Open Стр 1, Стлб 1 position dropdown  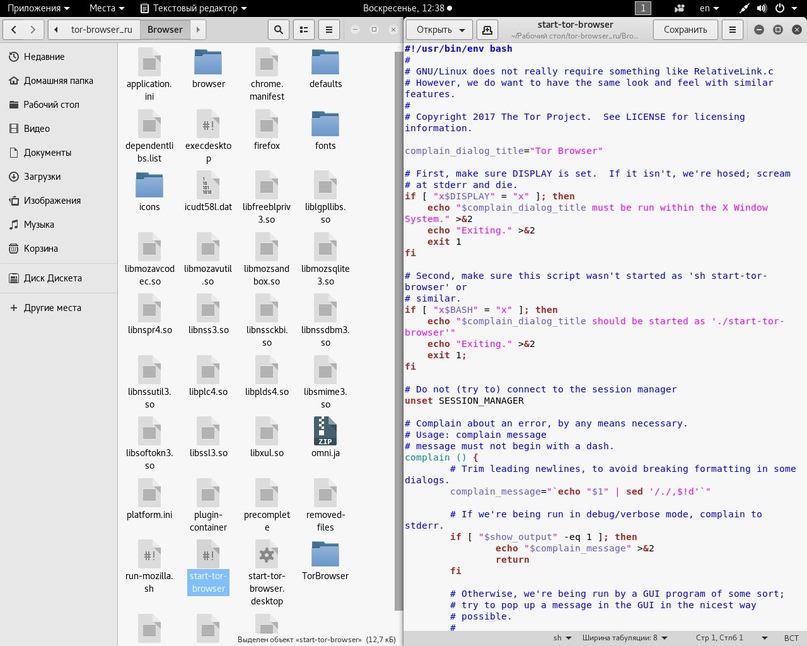(731, 638)
